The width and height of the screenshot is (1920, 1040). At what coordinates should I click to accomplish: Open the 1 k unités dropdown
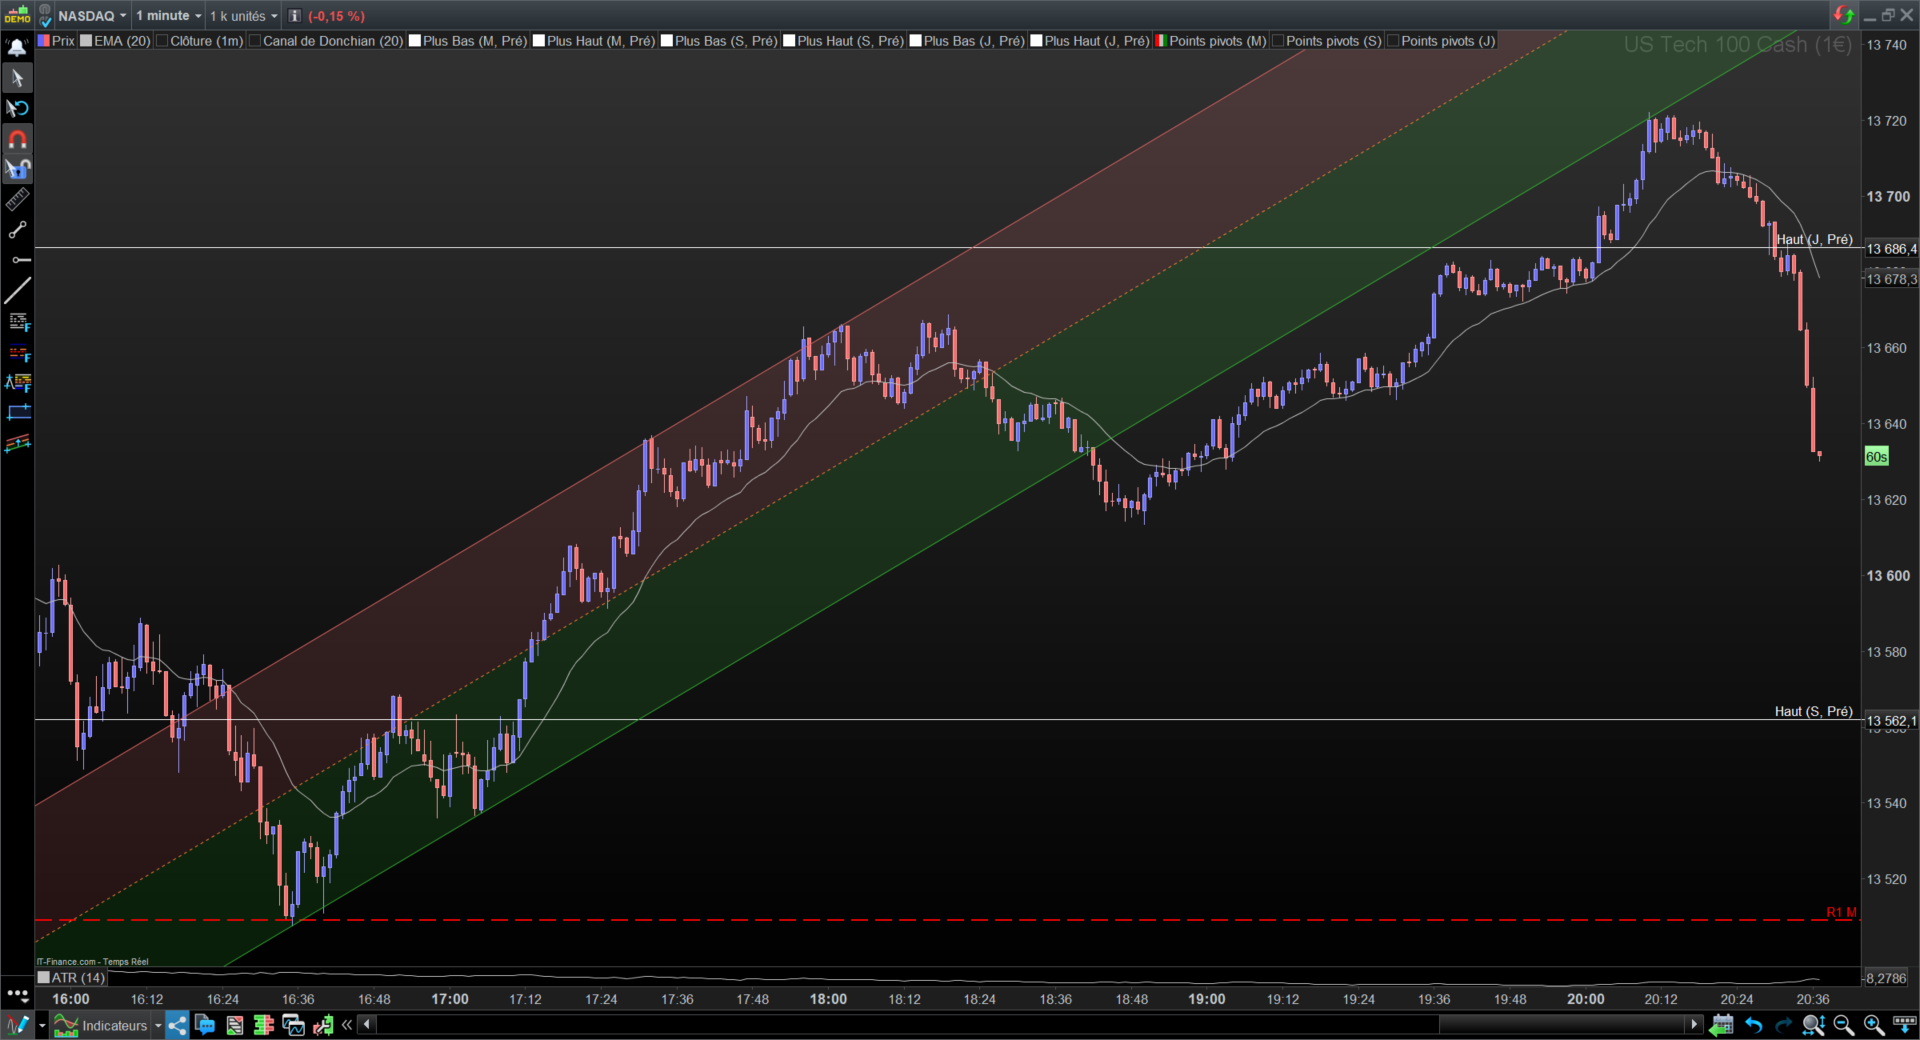(x=243, y=16)
